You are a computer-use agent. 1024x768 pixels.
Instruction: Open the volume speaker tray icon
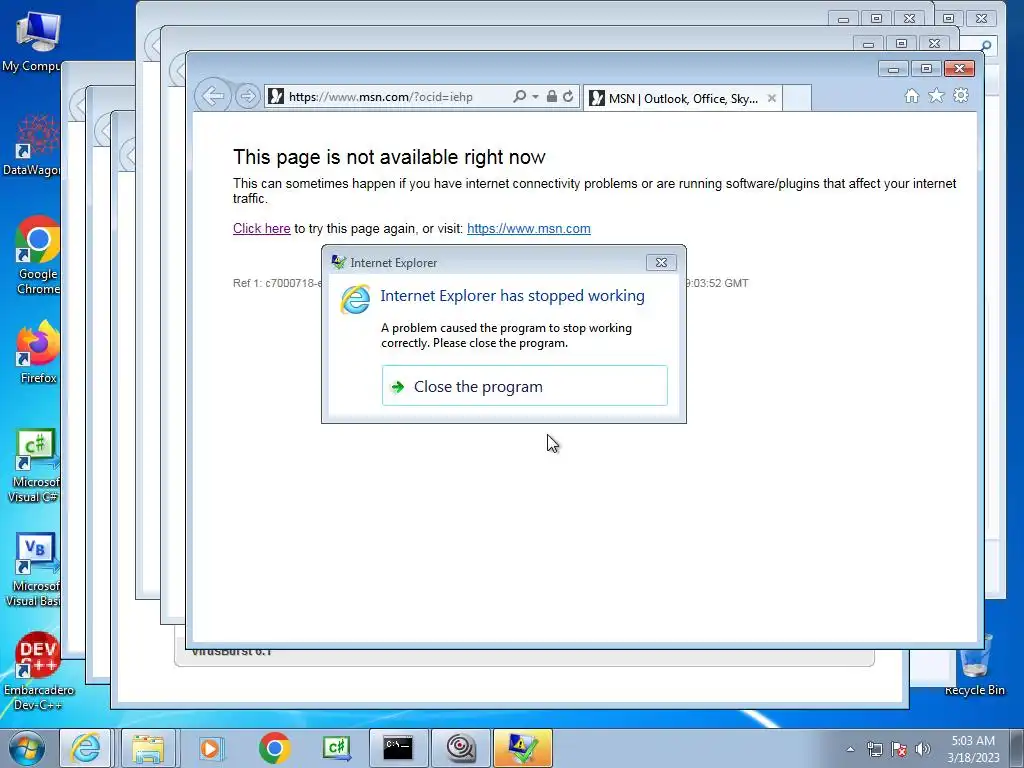tap(923, 749)
